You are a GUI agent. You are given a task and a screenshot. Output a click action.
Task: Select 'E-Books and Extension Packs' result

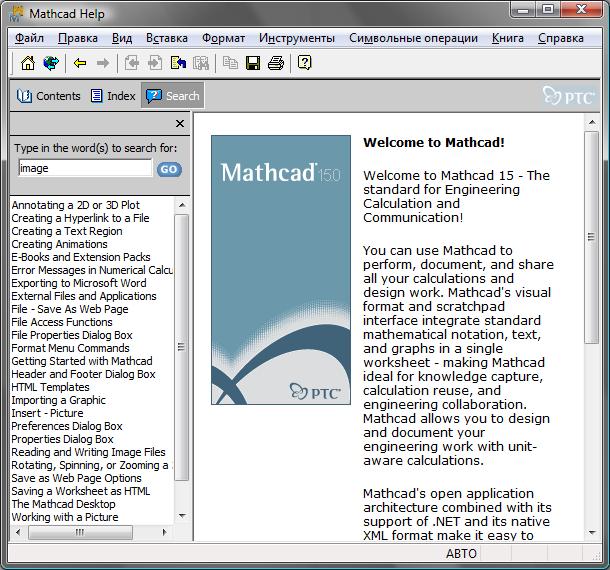81,257
